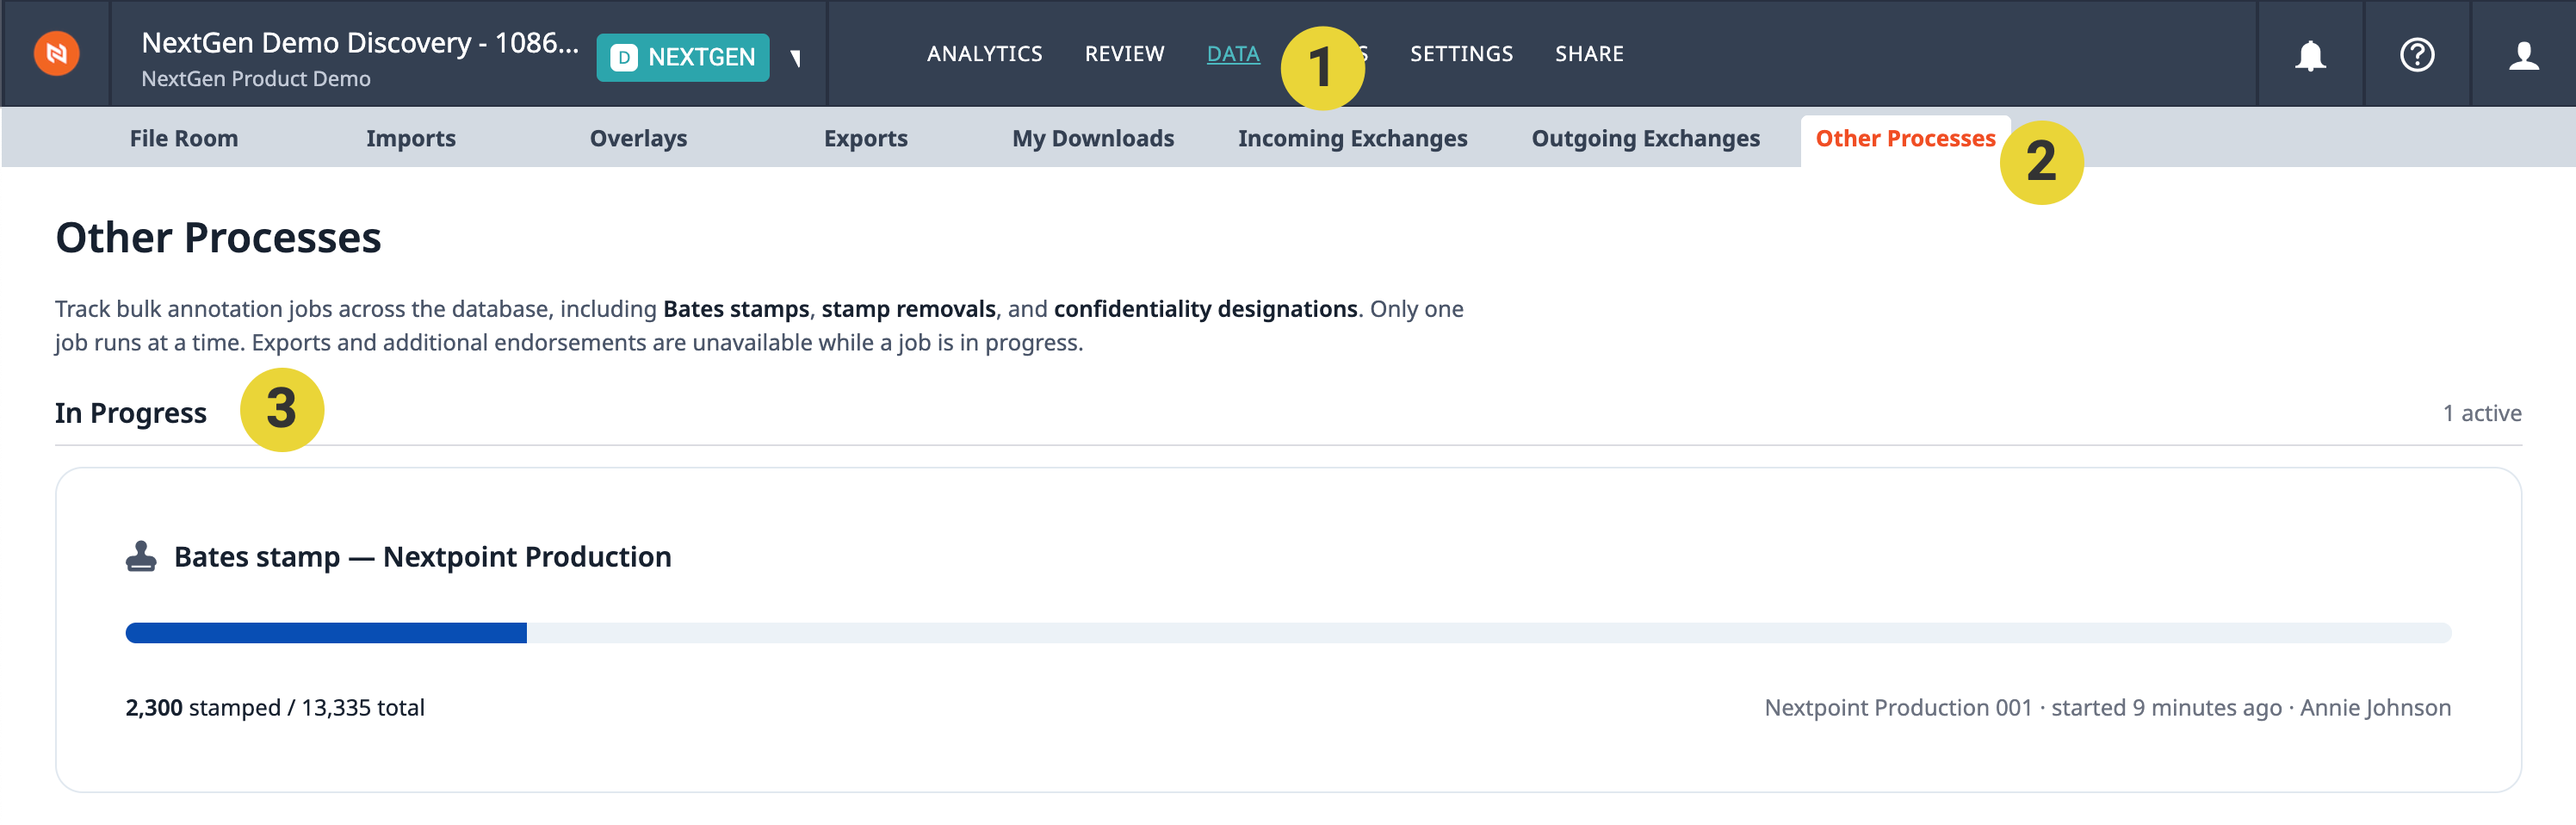Click the Bates stamp job icon
The width and height of the screenshot is (2576, 825).
pos(141,557)
